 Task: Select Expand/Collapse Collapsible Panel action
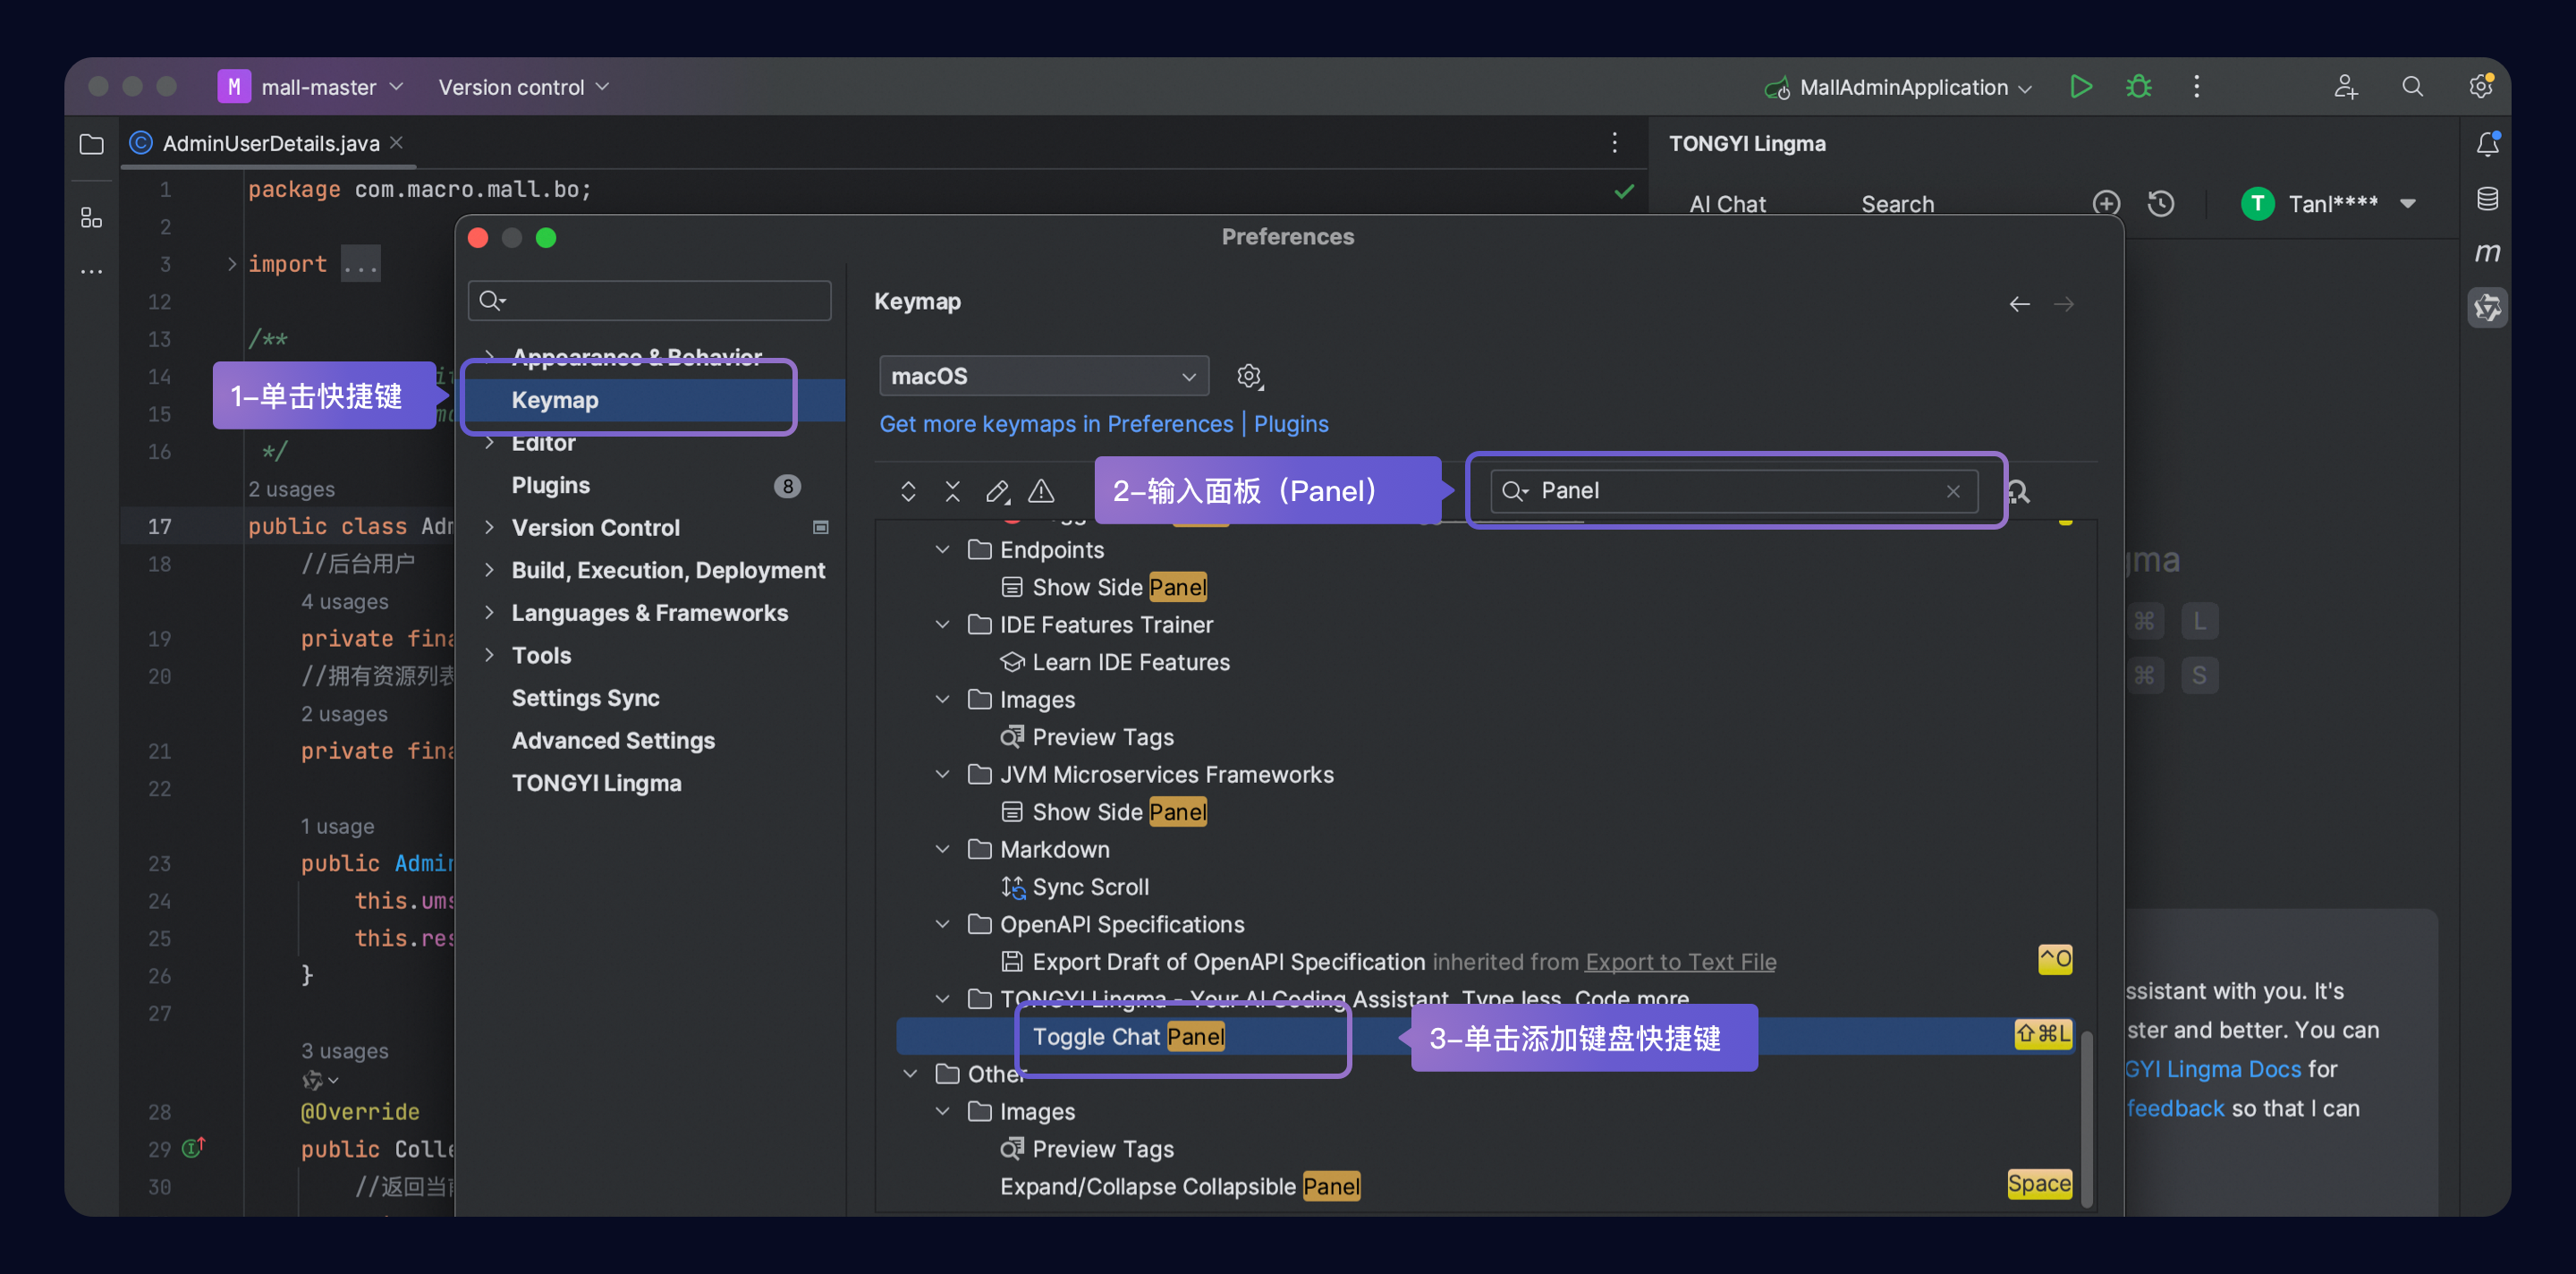pos(1180,1187)
